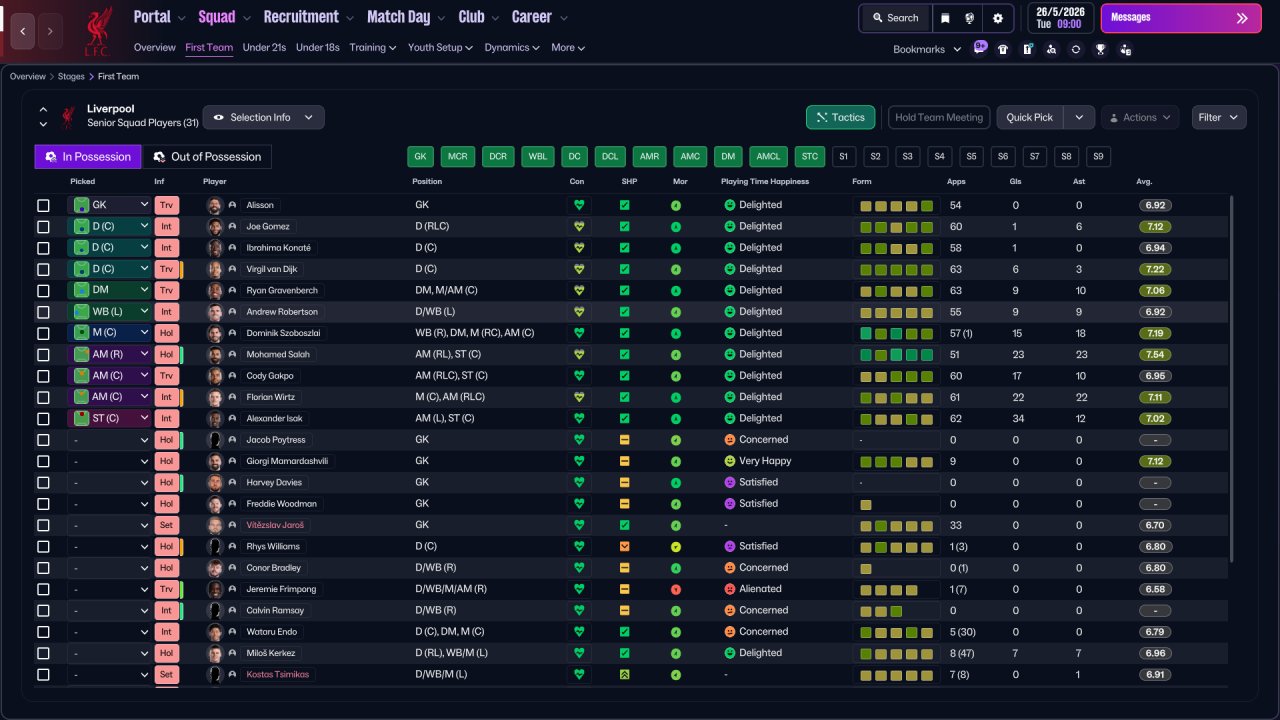This screenshot has width=1280, height=720.
Task: Click the trophy icon in the bookmarks bar
Action: [1100, 49]
